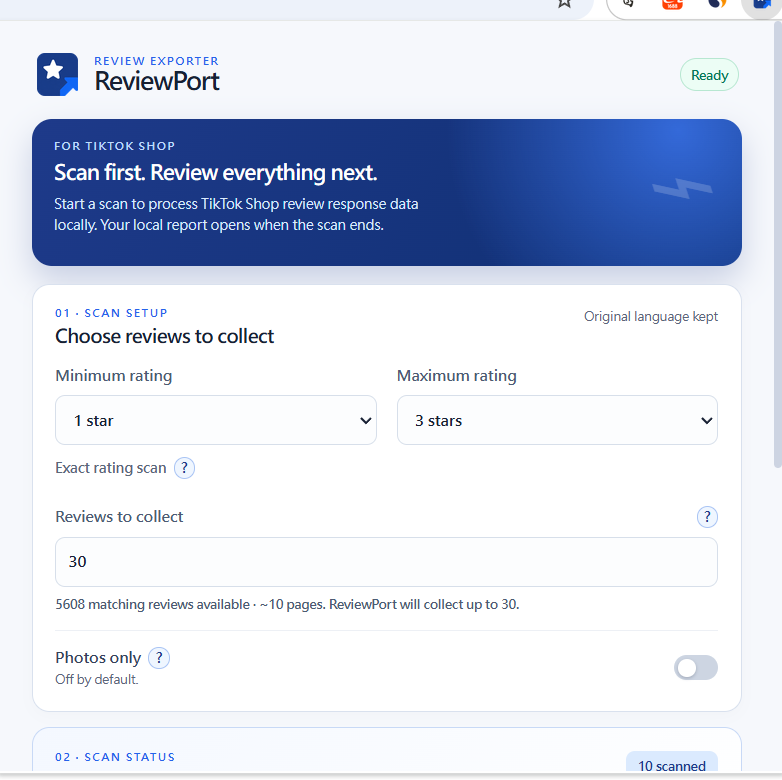Click the 'Exact rating scan' label

(111, 468)
